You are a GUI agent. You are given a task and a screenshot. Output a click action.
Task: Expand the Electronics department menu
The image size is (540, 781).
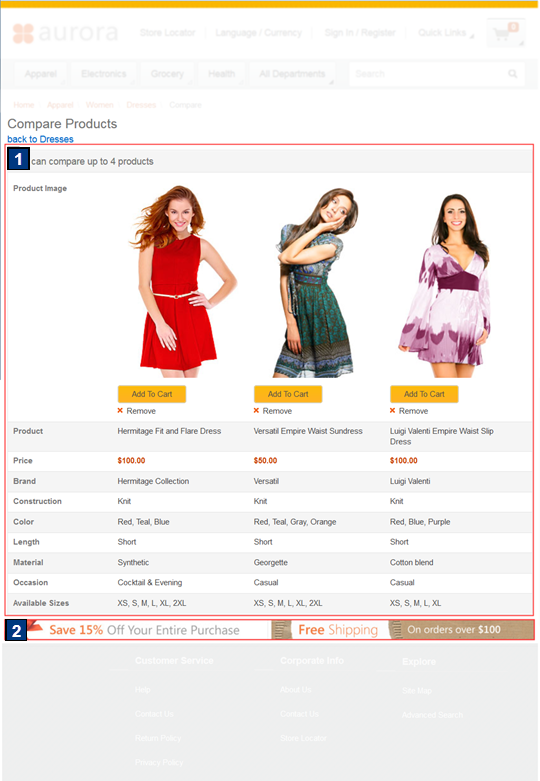point(104,74)
